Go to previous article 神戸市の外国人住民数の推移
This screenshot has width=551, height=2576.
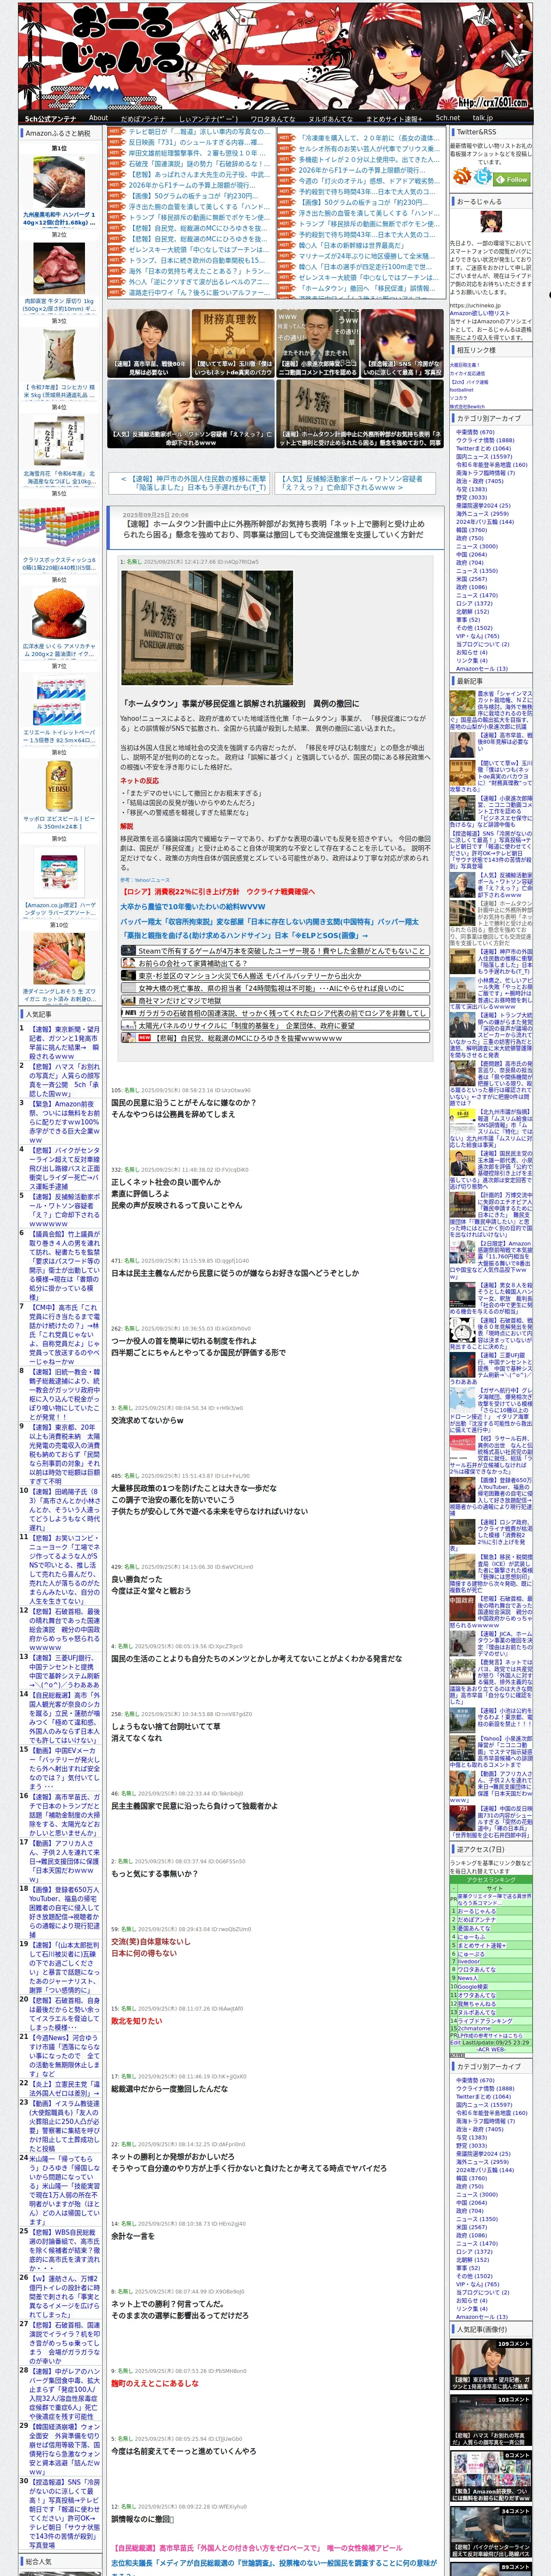pos(188,483)
